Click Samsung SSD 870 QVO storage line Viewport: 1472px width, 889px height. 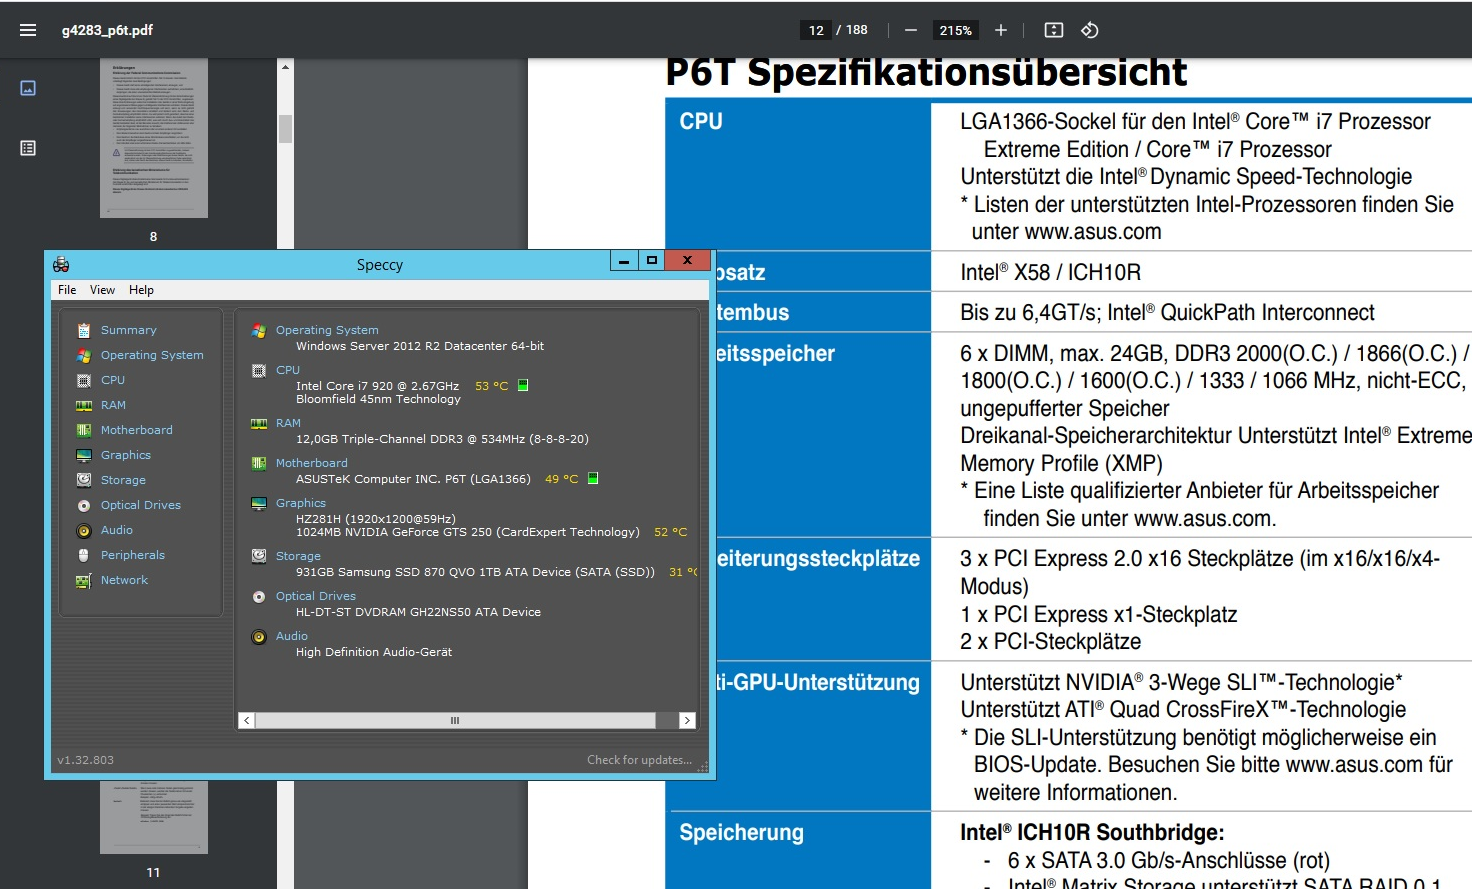475,572
